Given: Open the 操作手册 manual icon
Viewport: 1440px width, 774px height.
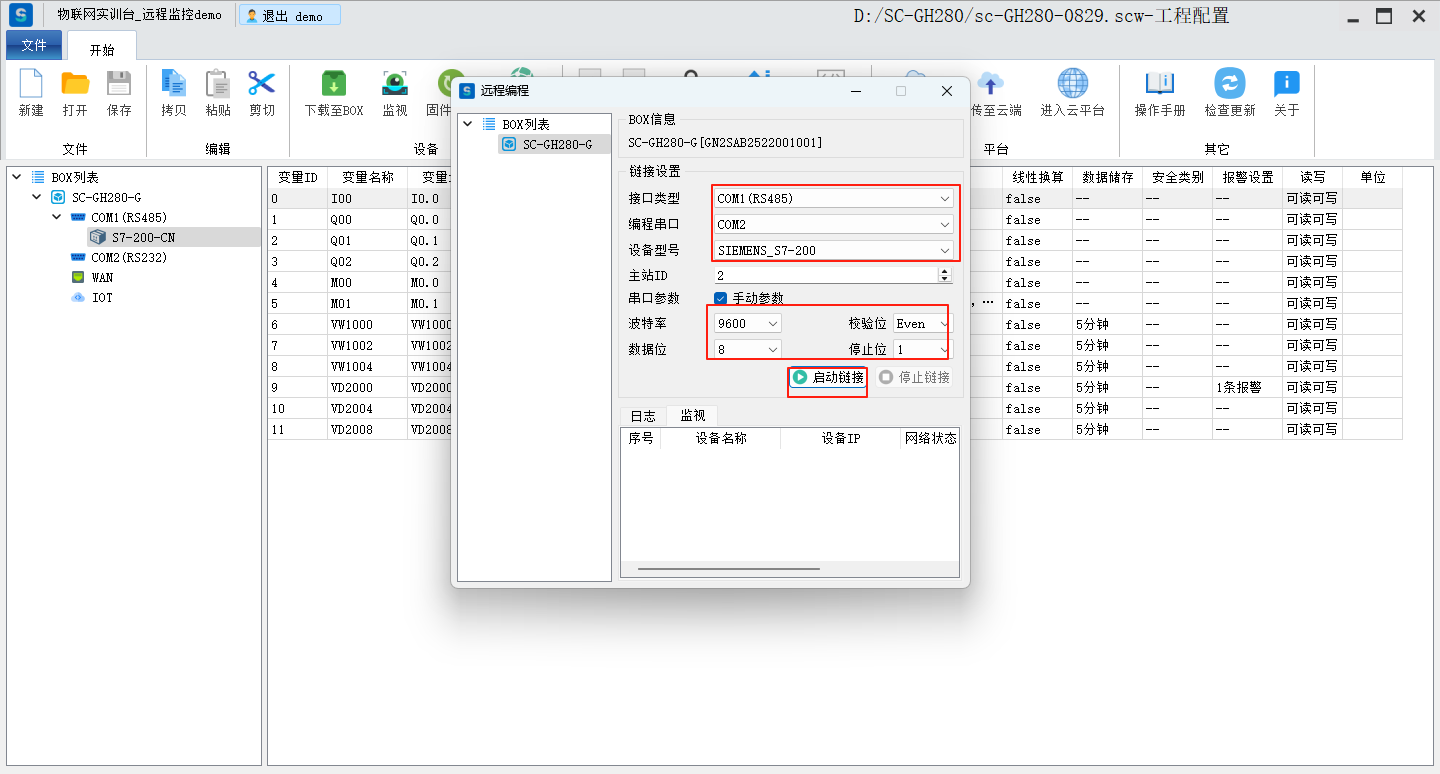Looking at the screenshot, I should click(x=1160, y=84).
